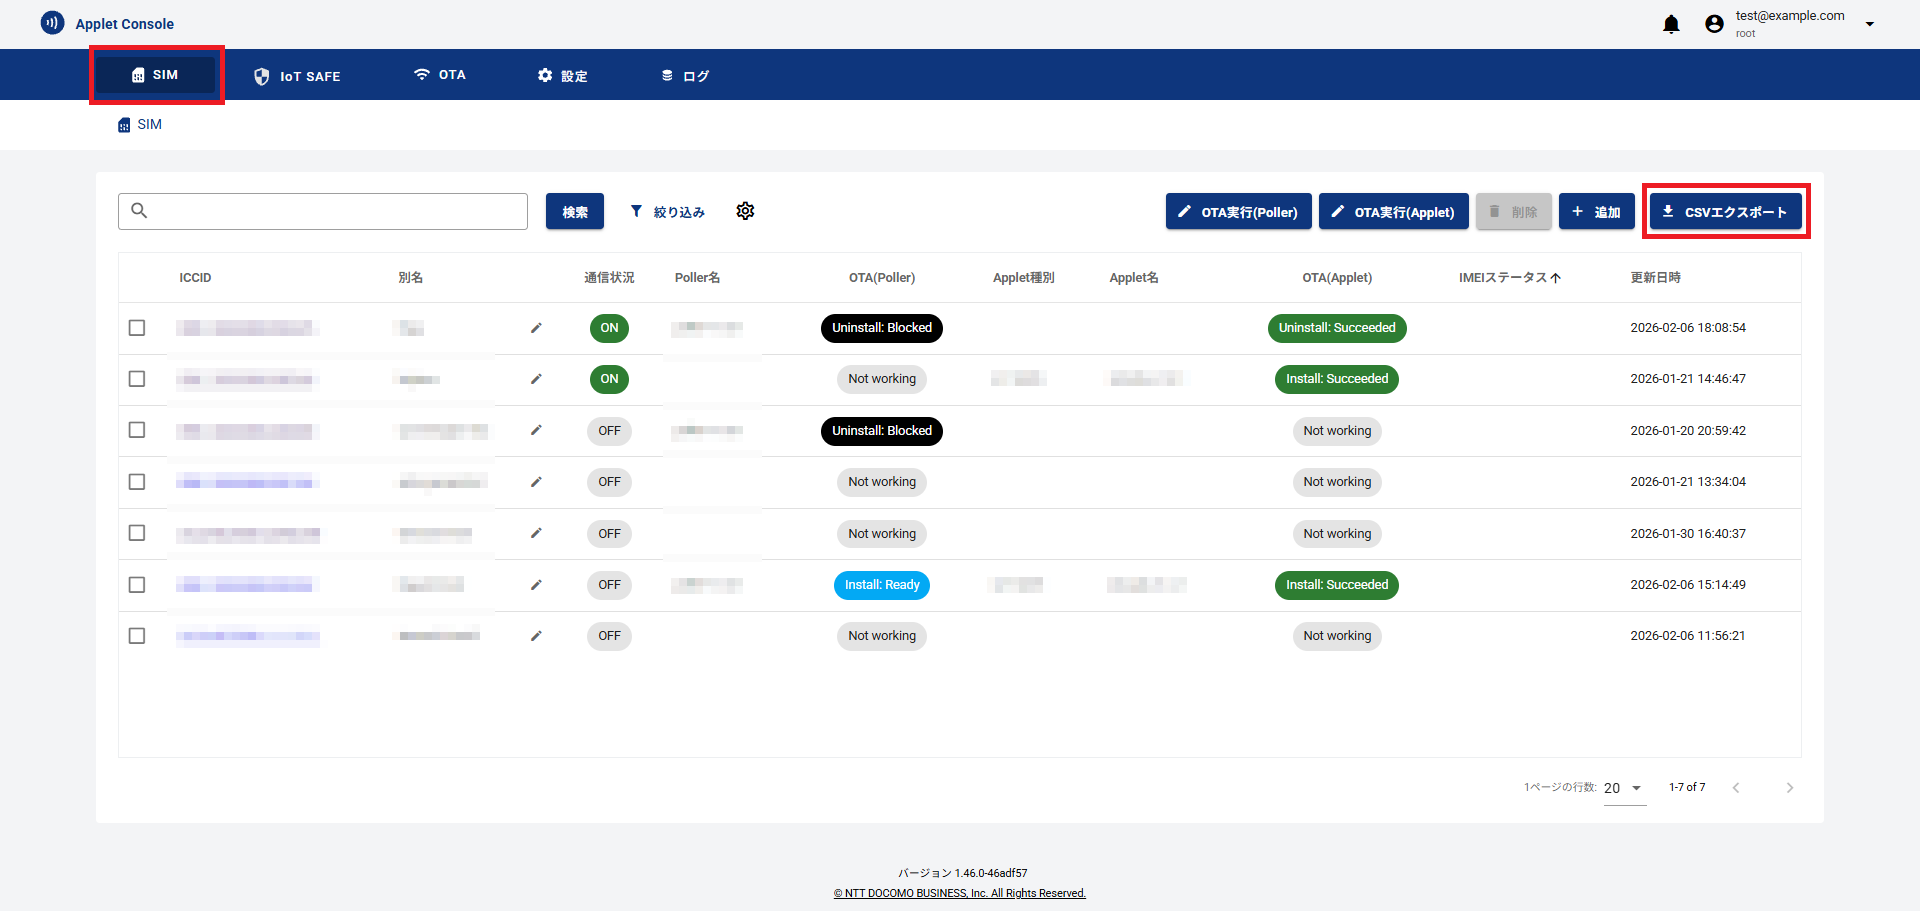This screenshot has width=1920, height=911.
Task: Click the user account avatar icon
Action: (1714, 24)
